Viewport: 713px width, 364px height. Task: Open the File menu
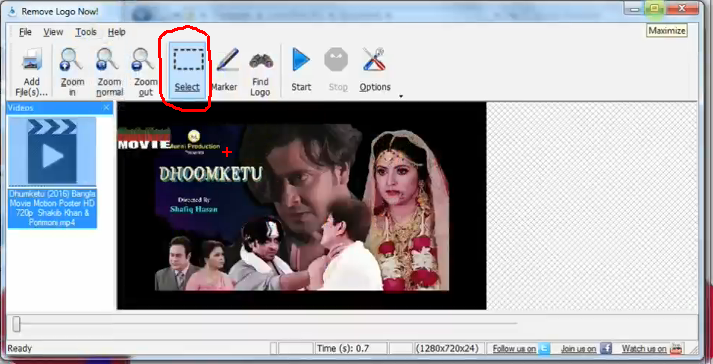click(25, 32)
